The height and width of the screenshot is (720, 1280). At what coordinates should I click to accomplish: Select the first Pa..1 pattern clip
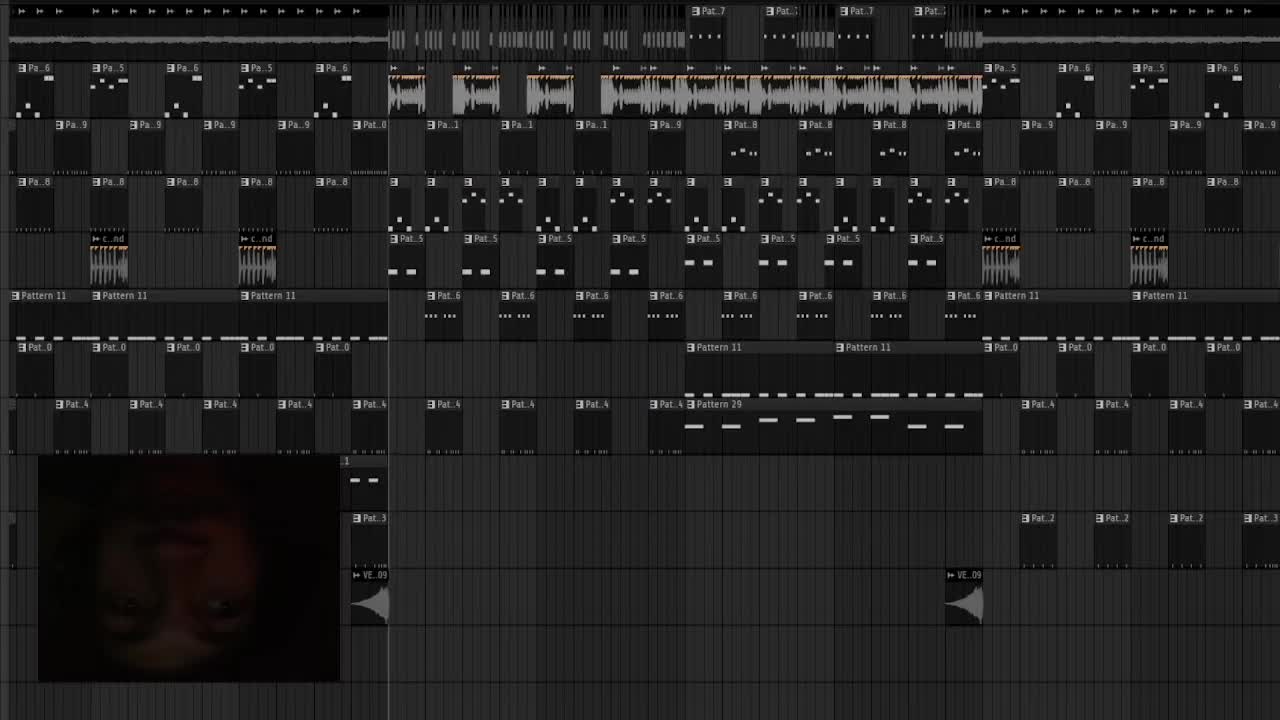pos(444,146)
